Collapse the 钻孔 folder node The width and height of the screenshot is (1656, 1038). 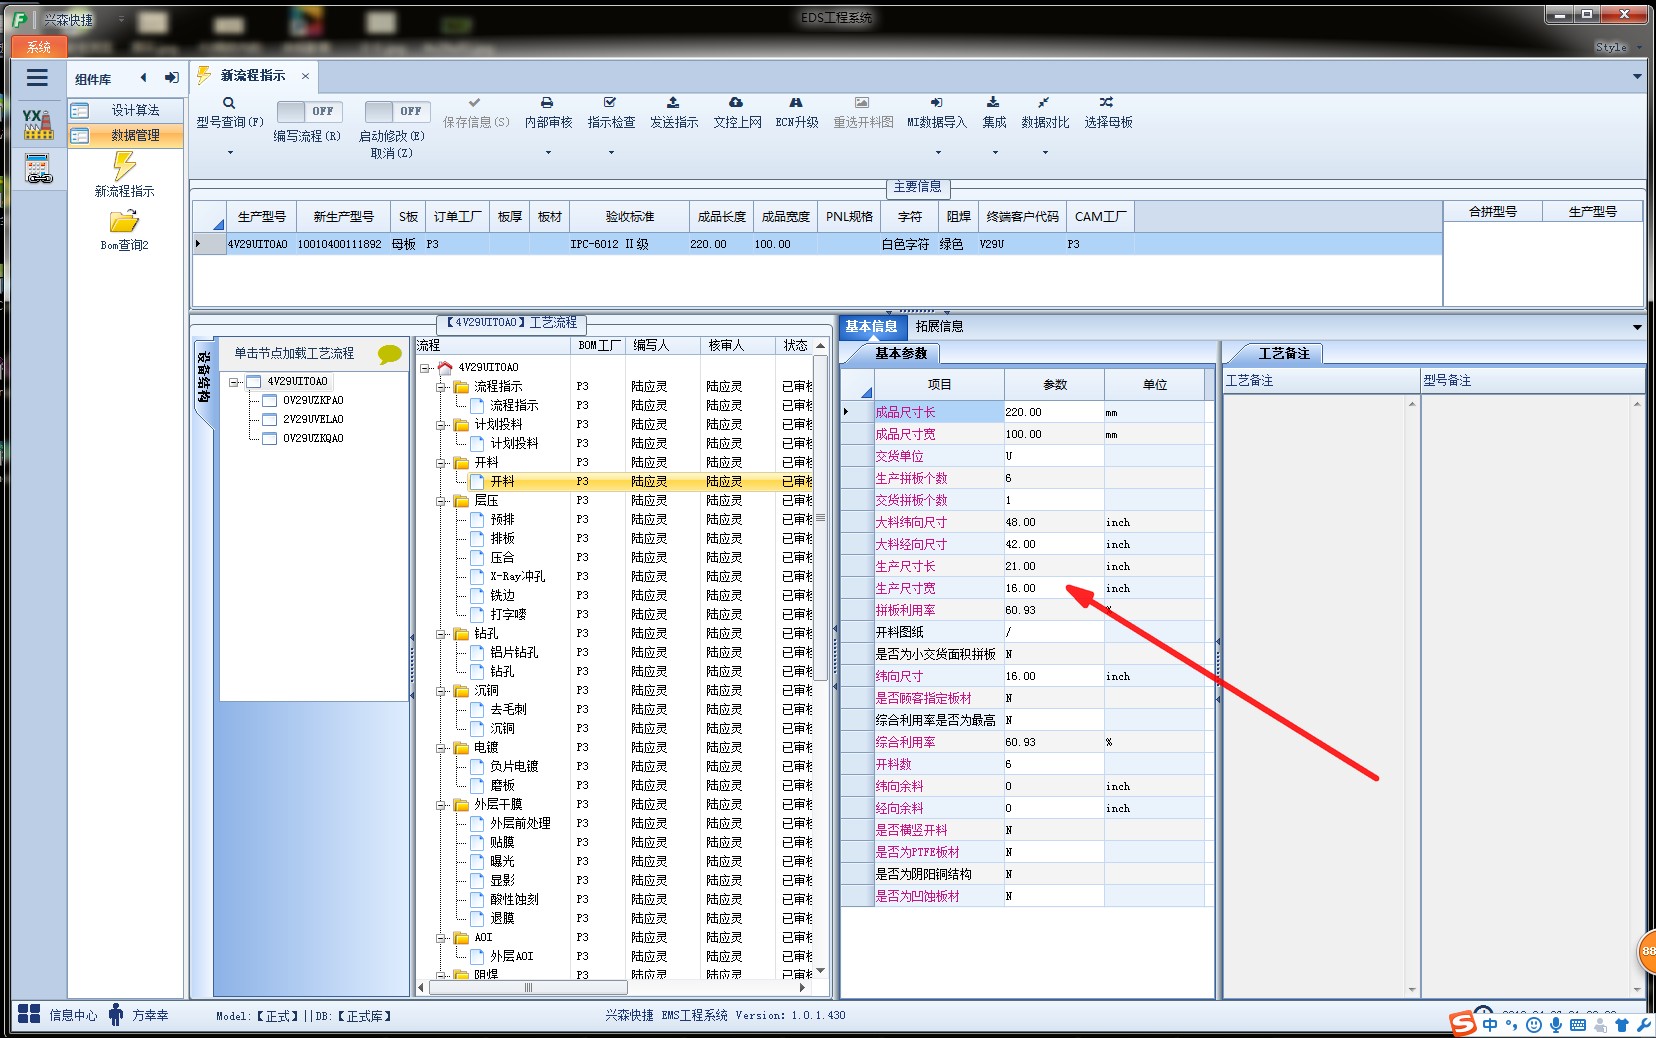(x=441, y=634)
